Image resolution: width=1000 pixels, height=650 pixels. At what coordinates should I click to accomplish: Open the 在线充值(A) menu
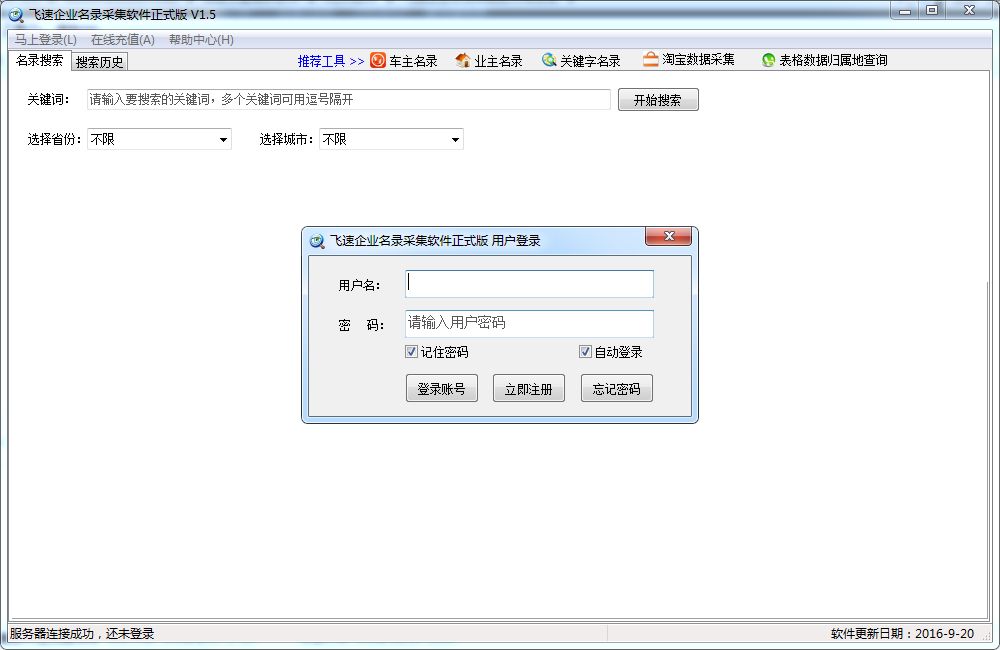pos(122,40)
